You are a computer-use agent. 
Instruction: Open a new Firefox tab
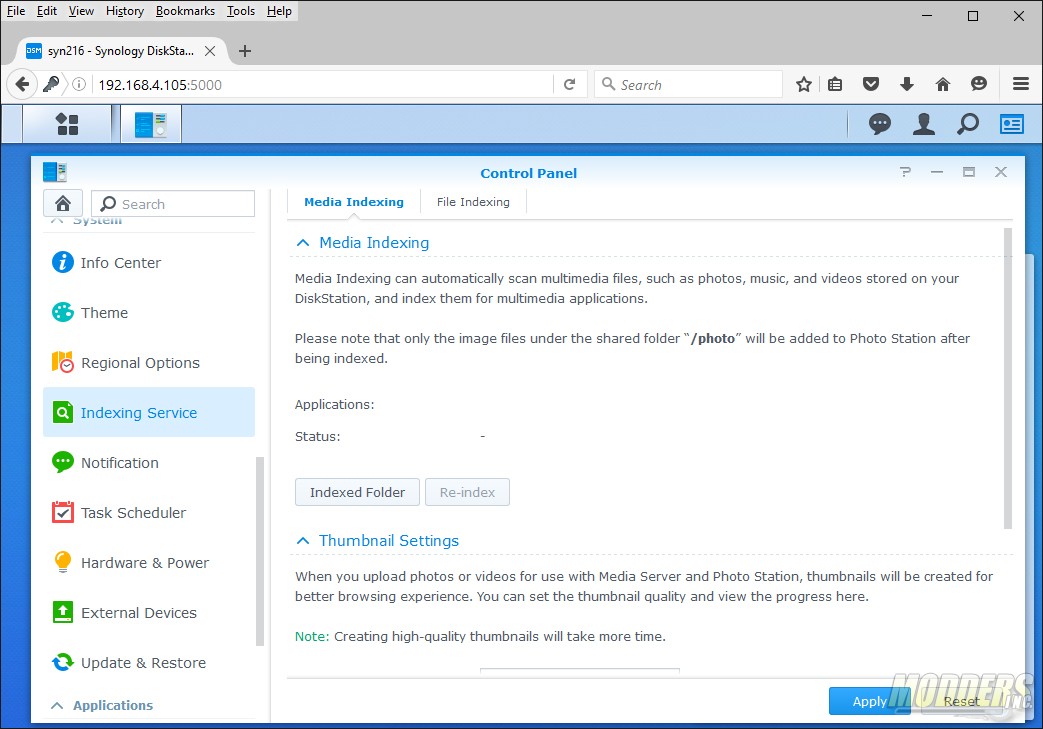tap(245, 51)
